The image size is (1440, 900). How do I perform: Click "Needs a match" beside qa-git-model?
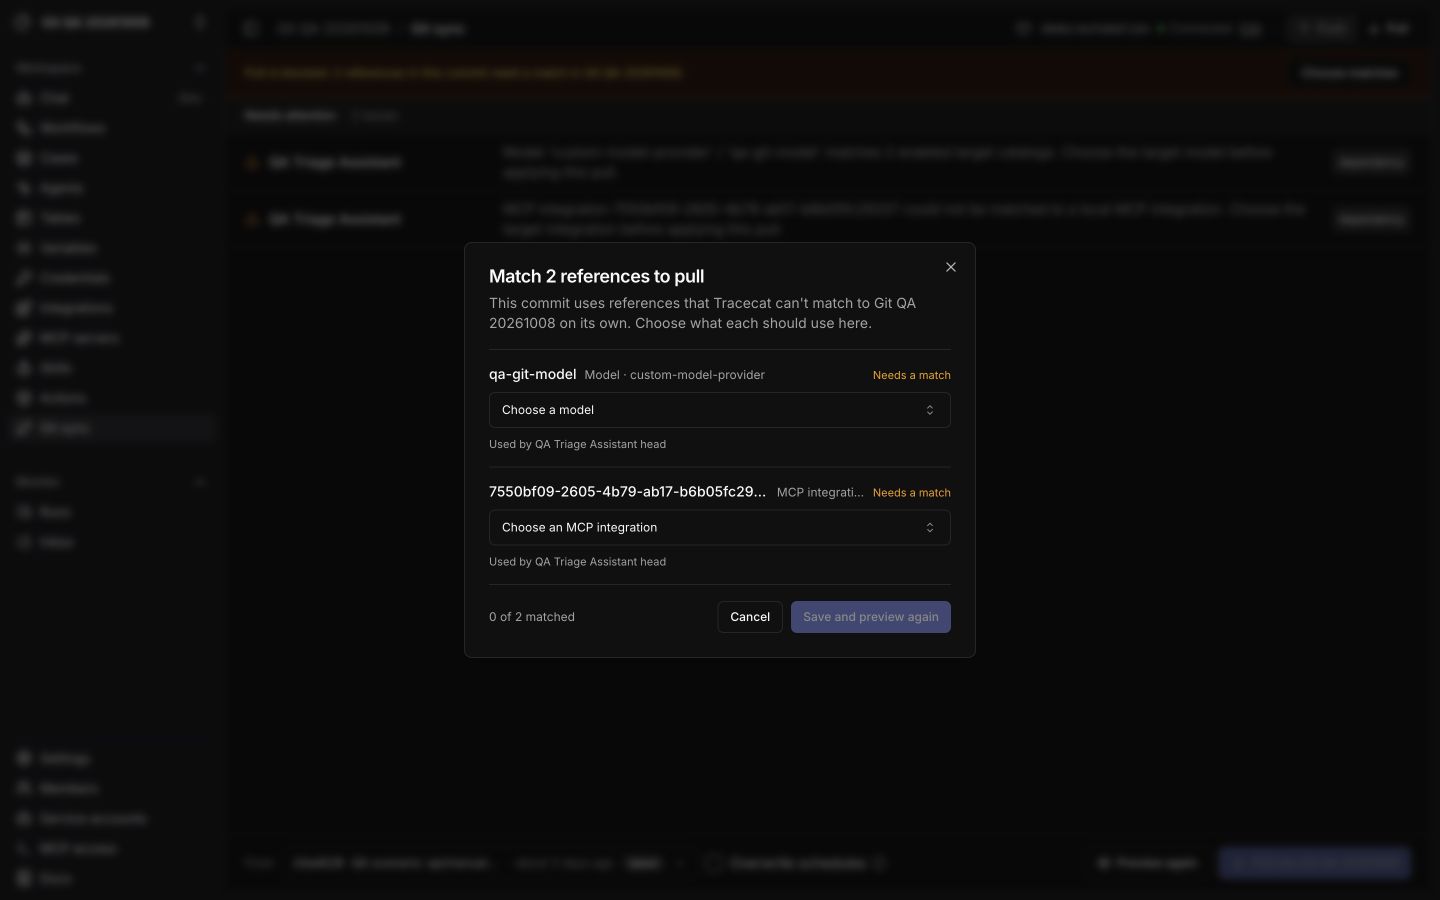[912, 375]
